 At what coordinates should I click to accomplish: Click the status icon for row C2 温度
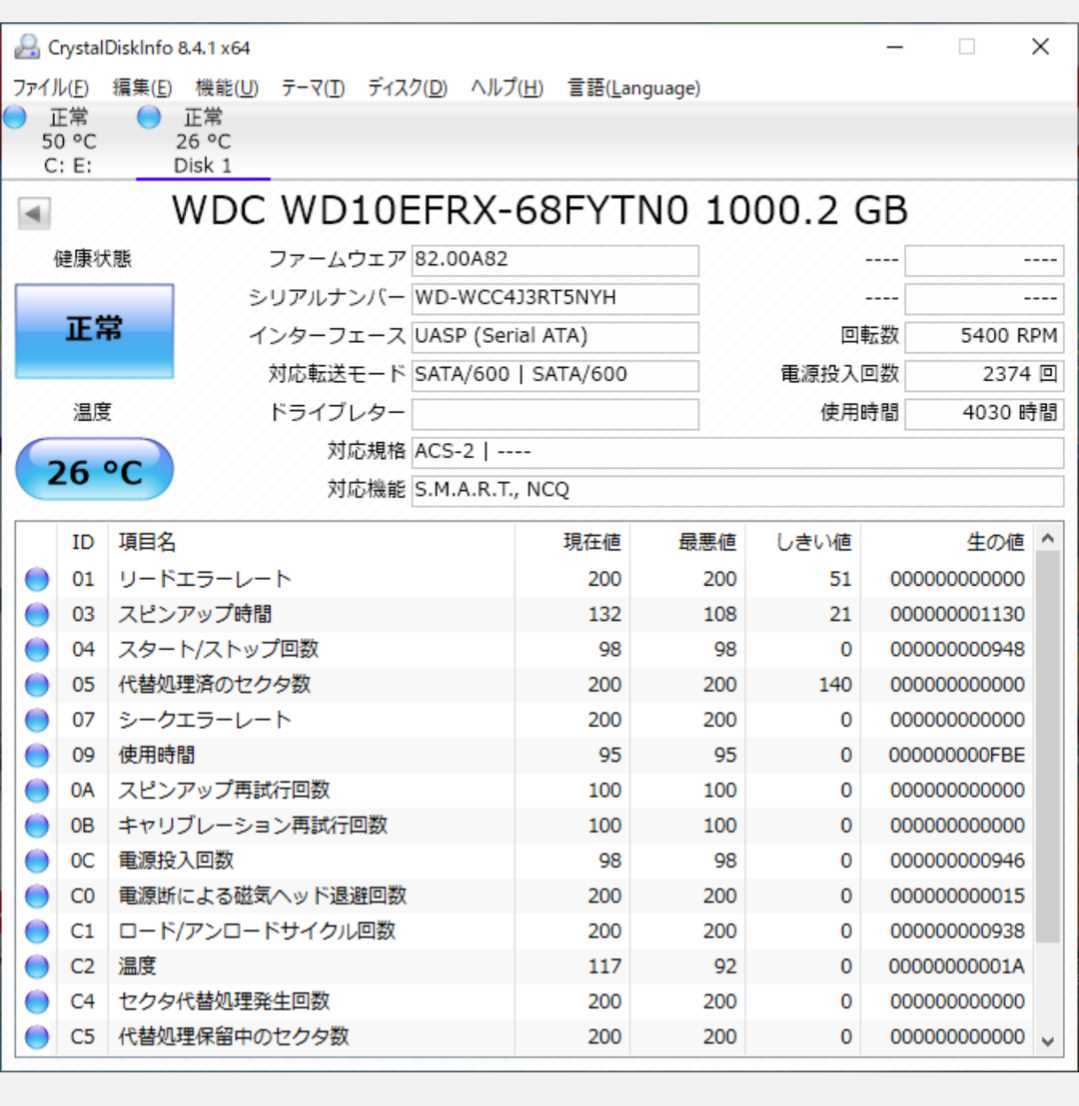tap(37, 966)
